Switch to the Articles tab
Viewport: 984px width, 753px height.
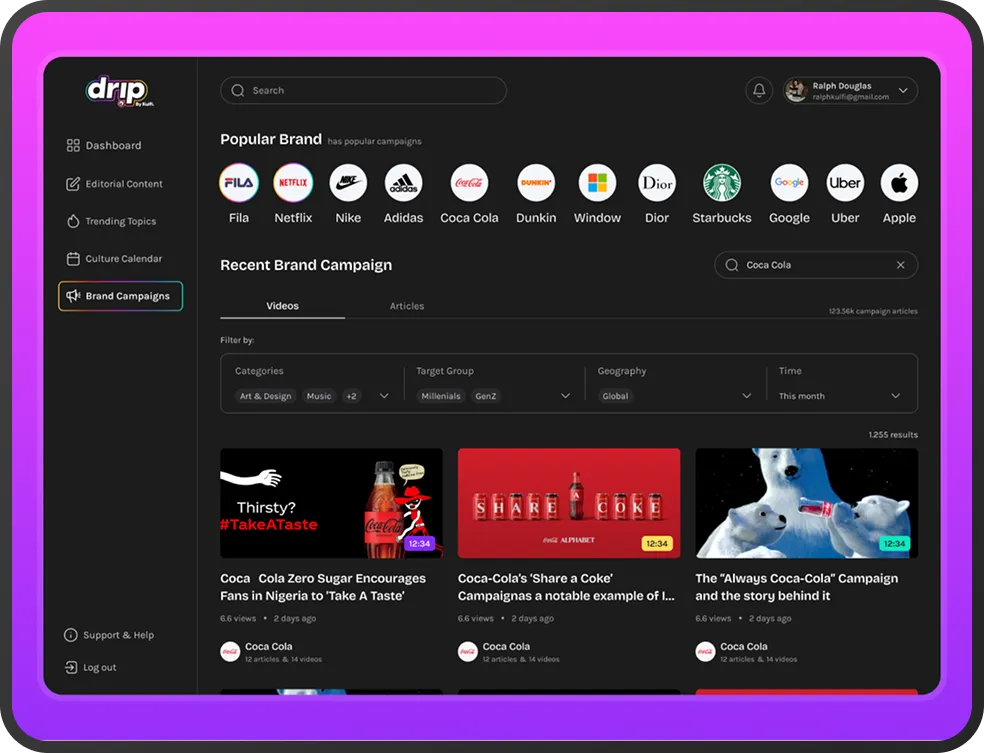point(407,306)
